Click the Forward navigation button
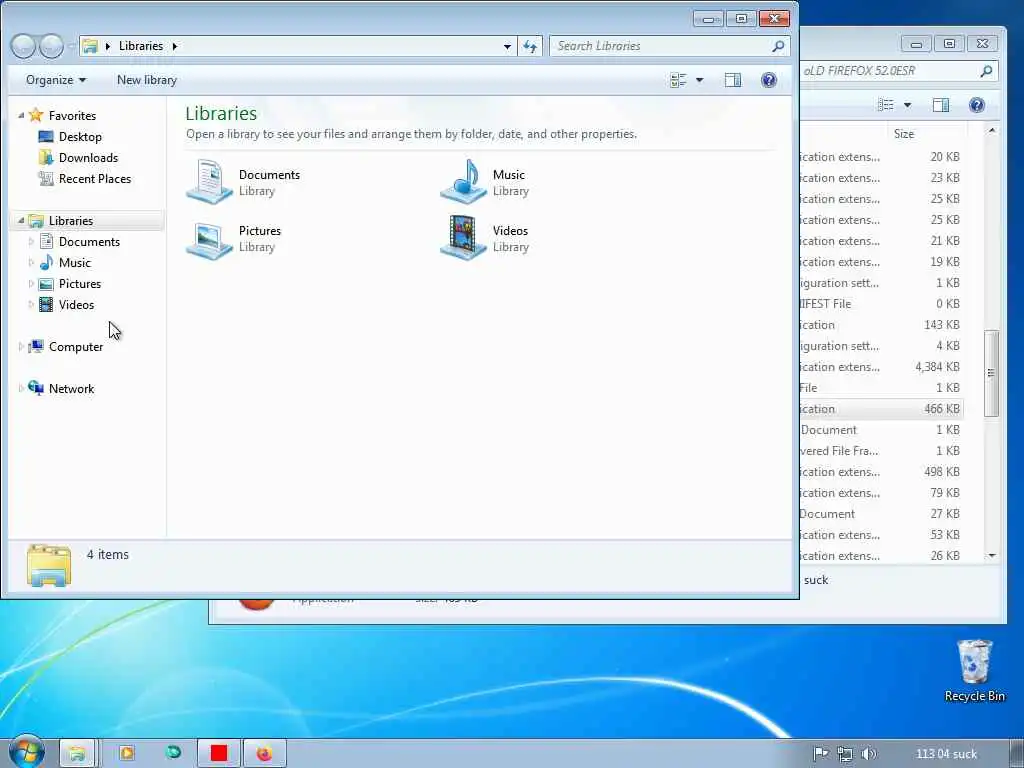1024x768 pixels. coord(51,46)
